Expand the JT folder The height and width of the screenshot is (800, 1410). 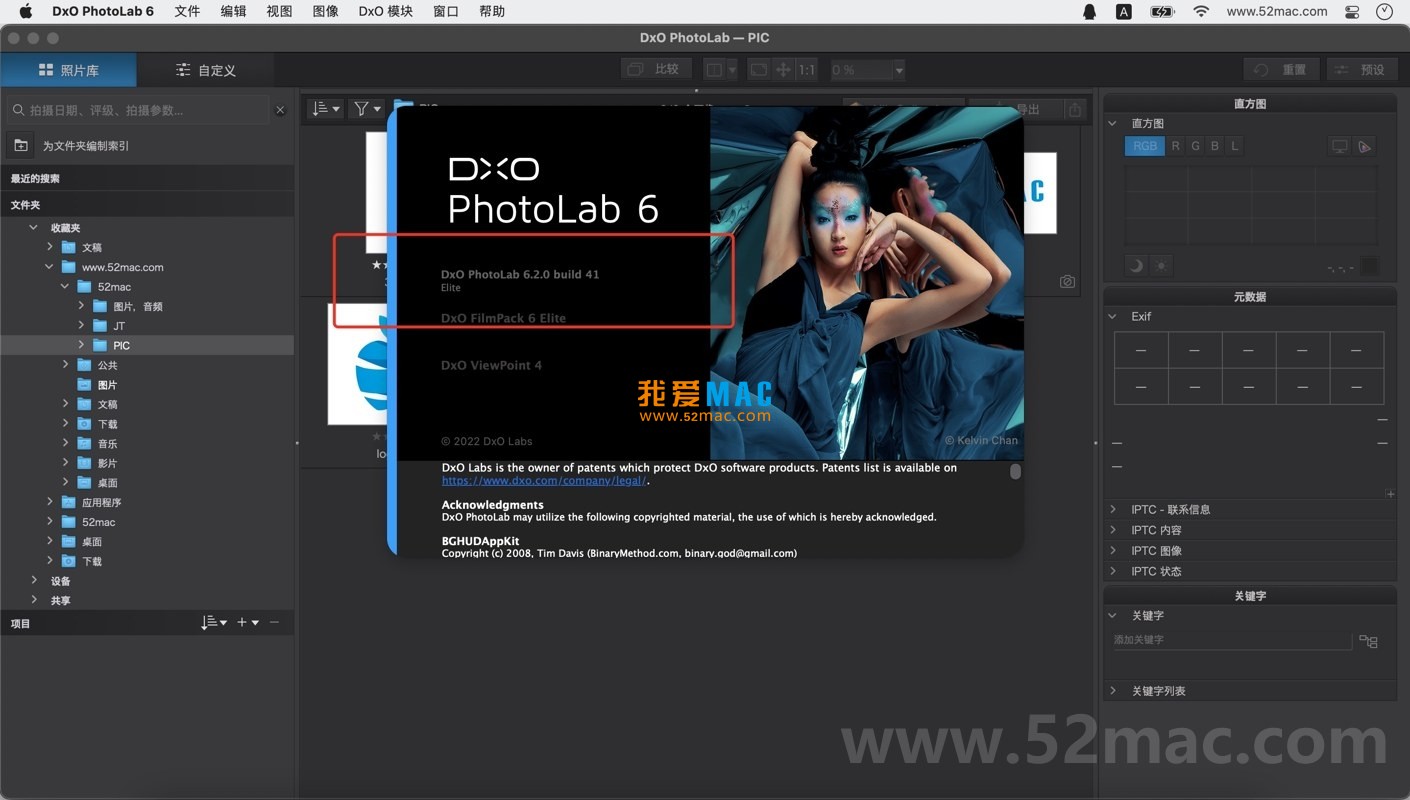(x=81, y=325)
